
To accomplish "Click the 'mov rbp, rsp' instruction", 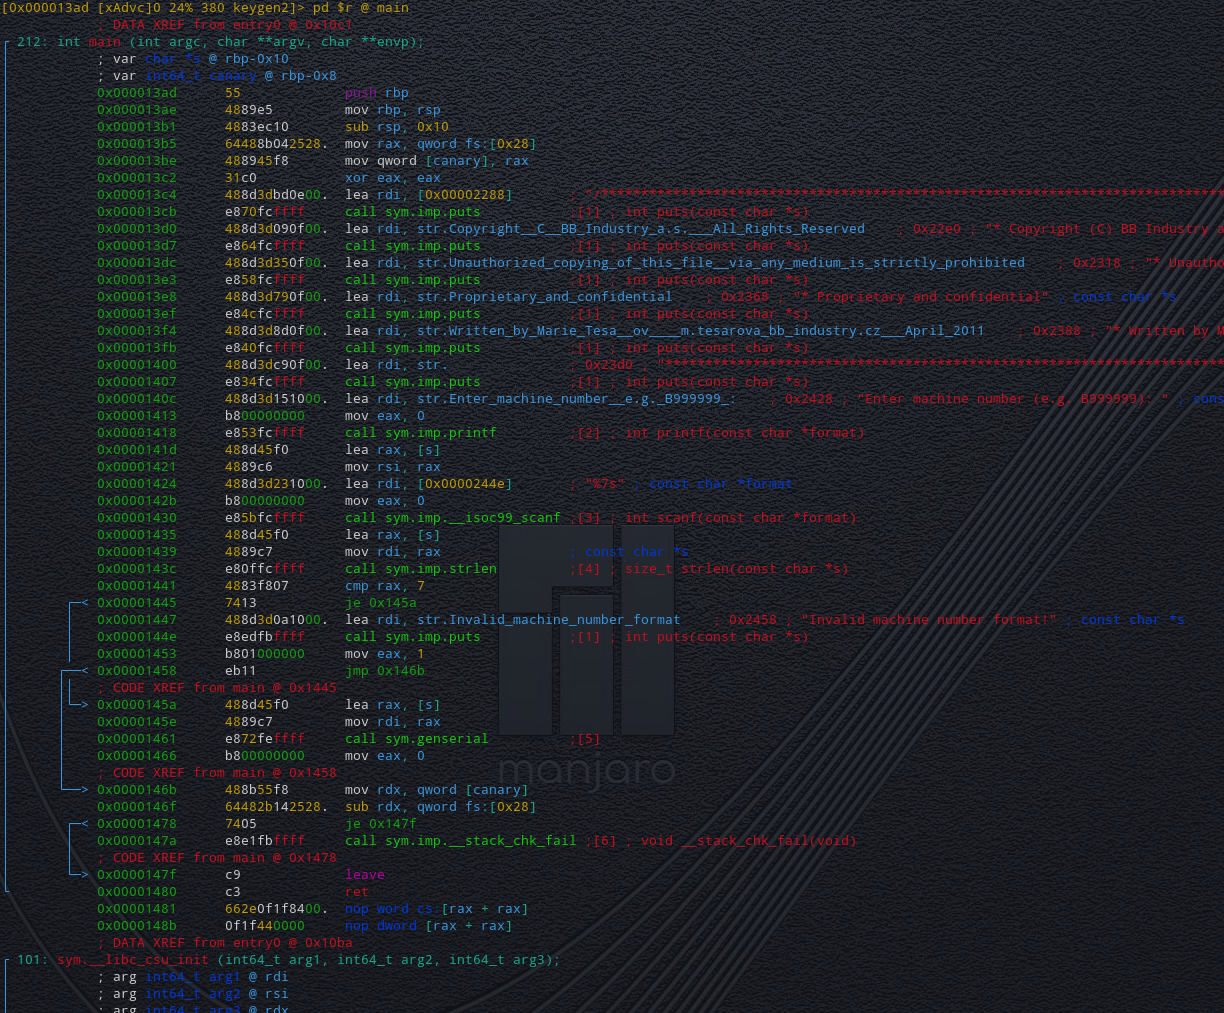I will coord(393,110).
